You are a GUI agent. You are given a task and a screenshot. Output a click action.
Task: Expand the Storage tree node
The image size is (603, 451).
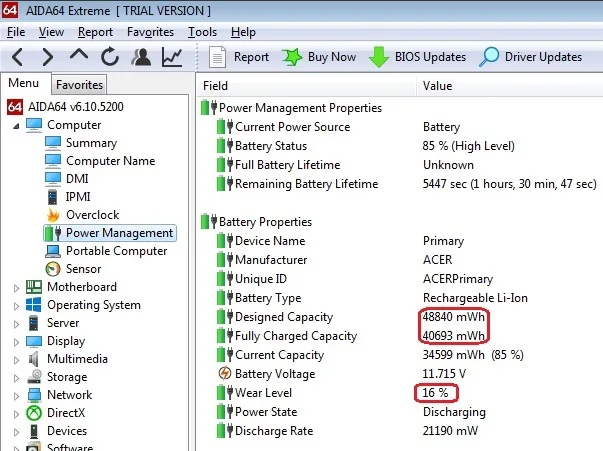pyautogui.click(x=16, y=378)
